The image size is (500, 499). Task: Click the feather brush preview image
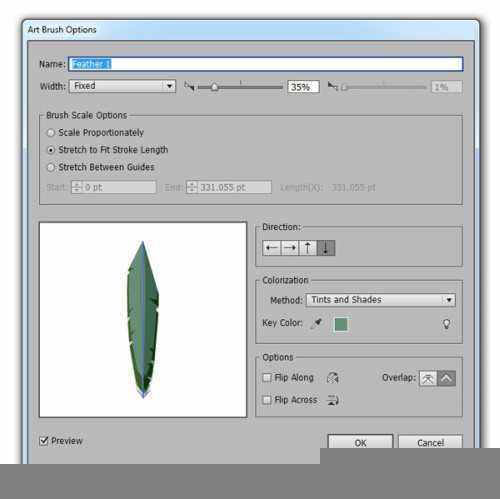tap(143, 319)
